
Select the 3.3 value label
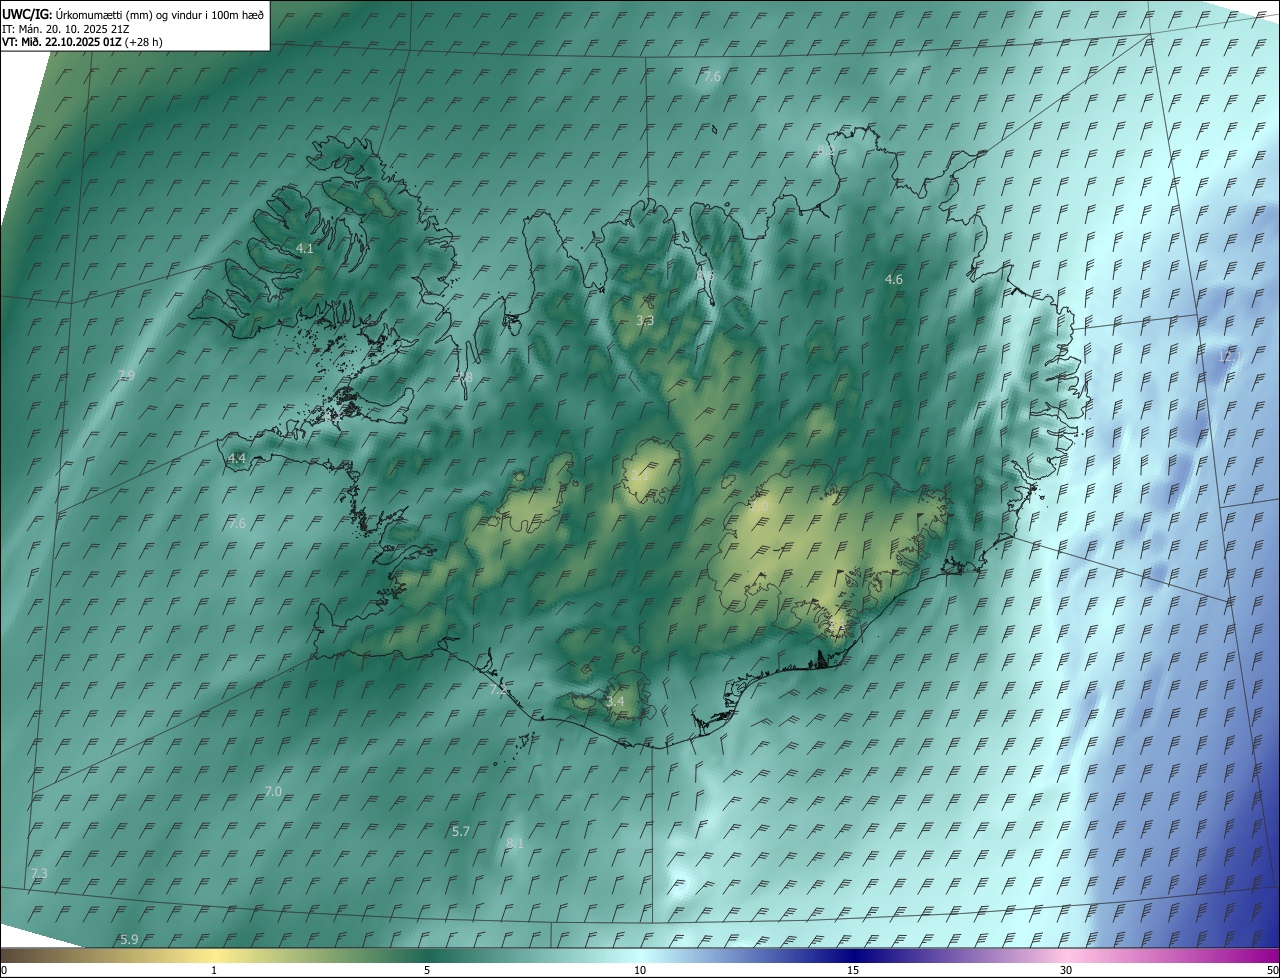coord(645,320)
